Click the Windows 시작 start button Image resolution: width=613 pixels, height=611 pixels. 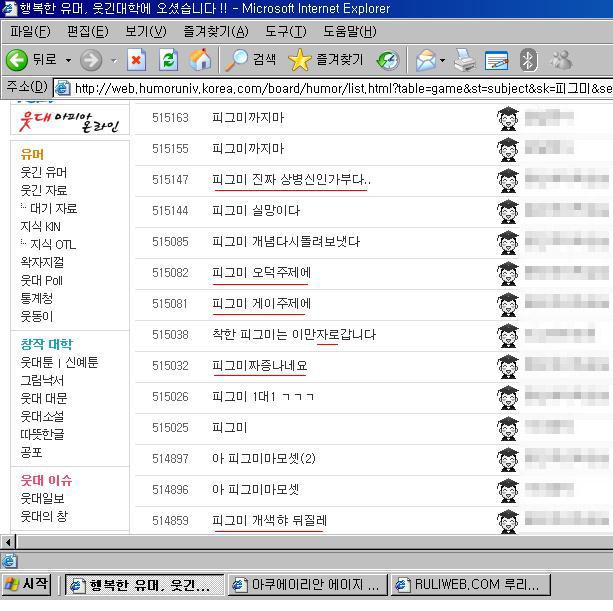pyautogui.click(x=28, y=584)
